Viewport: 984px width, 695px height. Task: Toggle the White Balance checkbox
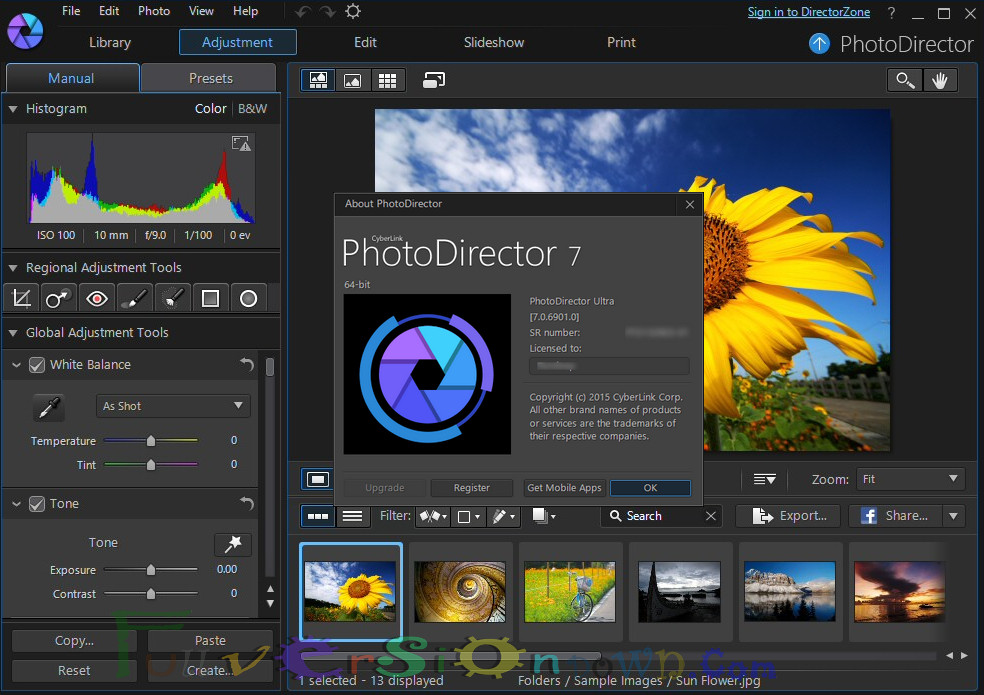[x=37, y=365]
